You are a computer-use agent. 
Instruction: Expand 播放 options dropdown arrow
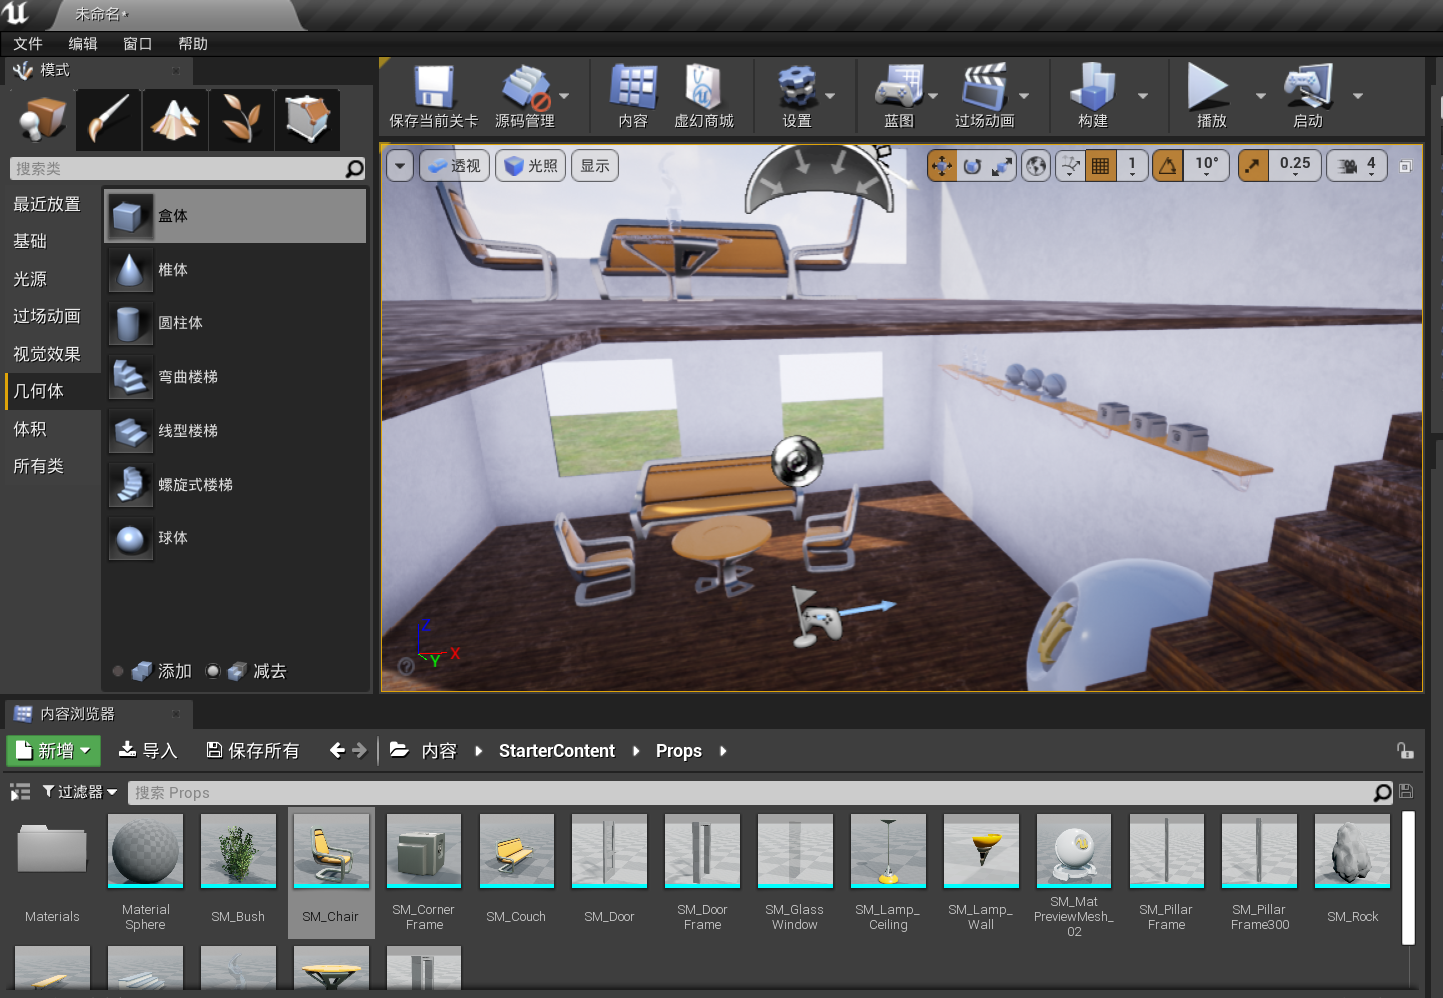pyautogui.click(x=1260, y=96)
